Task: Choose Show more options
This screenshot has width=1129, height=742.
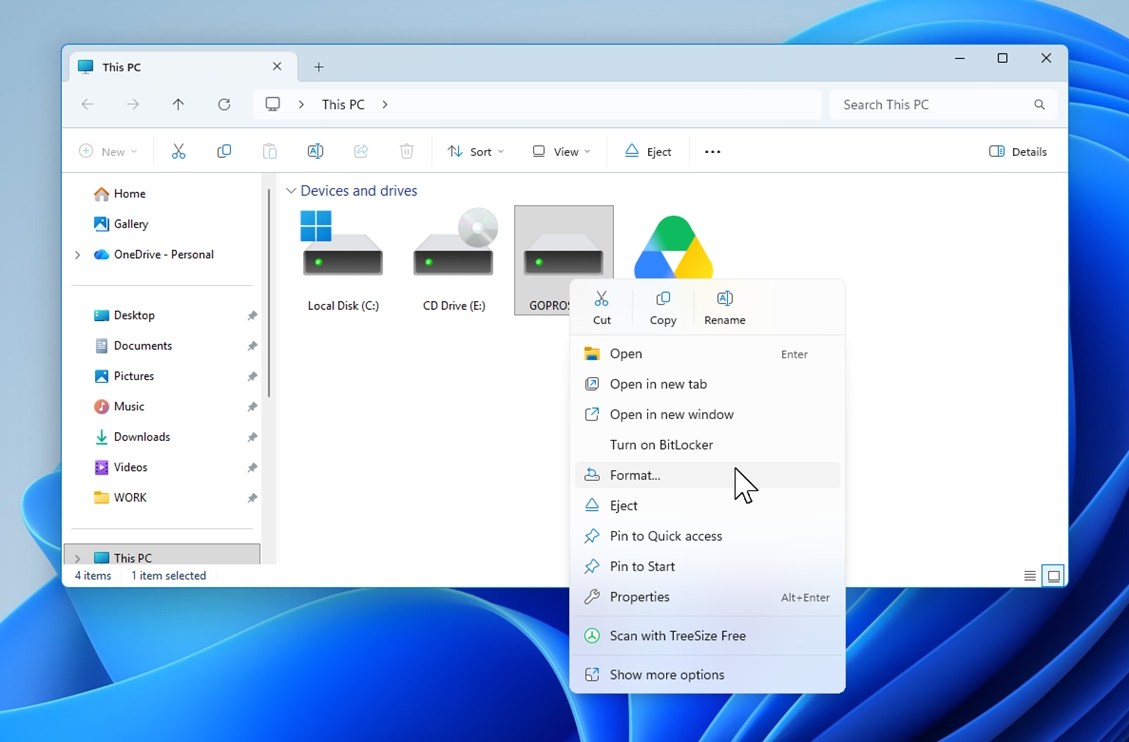Action: 707,674
